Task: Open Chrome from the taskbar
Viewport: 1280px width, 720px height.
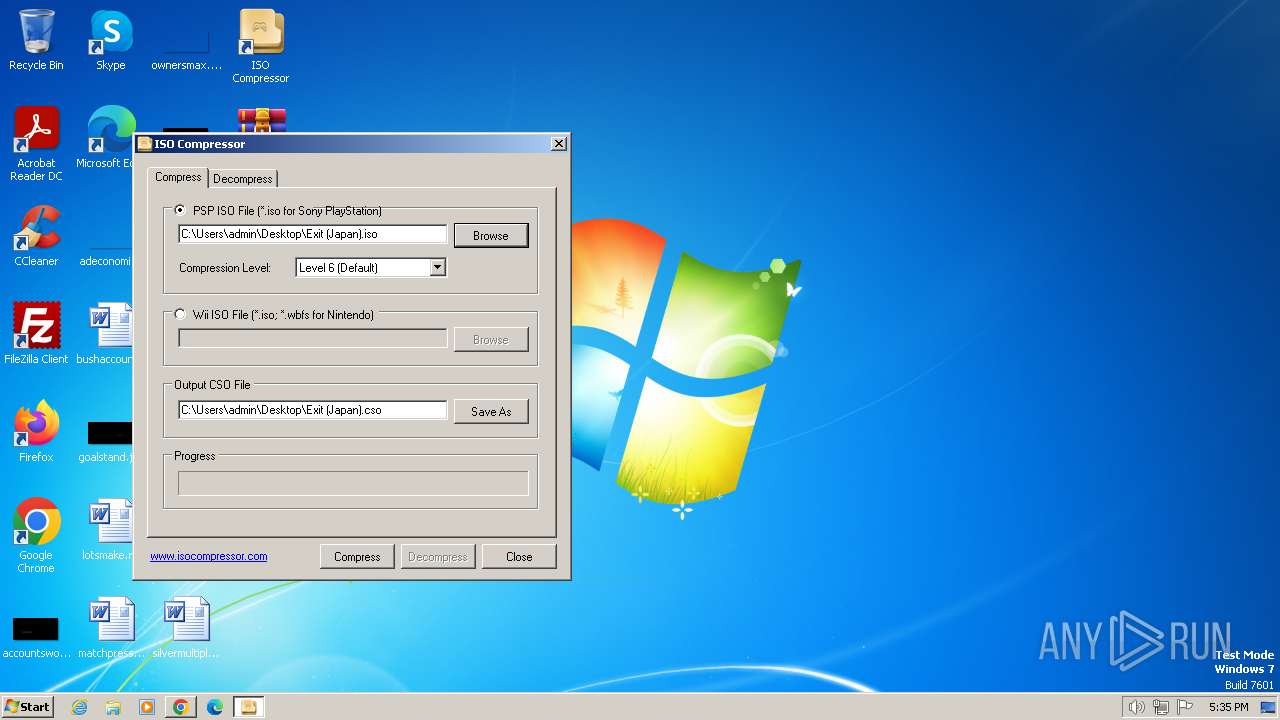Action: 181,707
